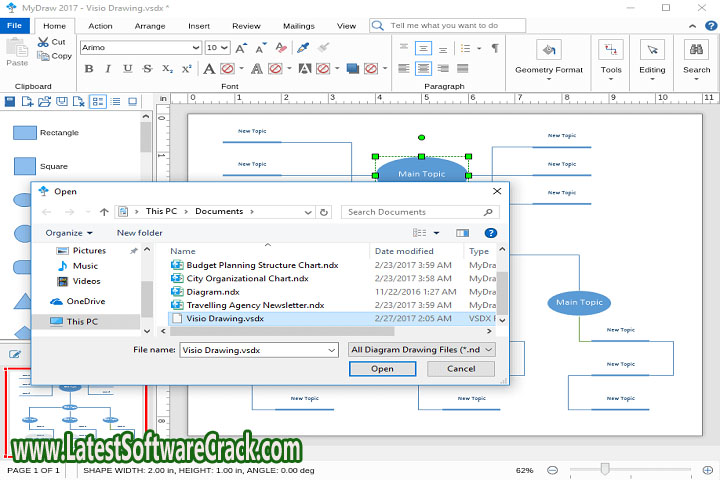This screenshot has width=720, height=480.
Task: Switch to the Insert tab
Action: click(x=199, y=26)
